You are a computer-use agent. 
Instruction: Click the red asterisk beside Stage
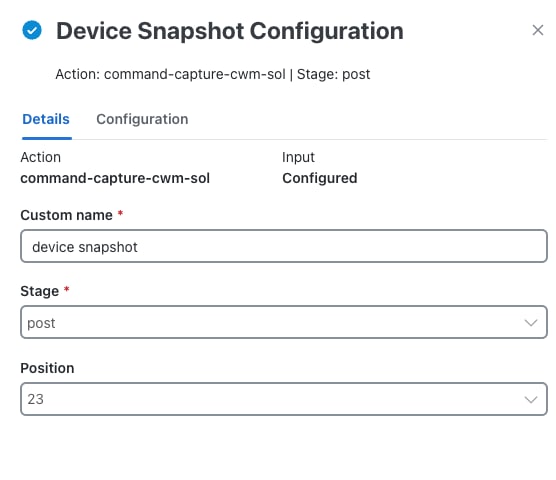[x=66, y=289]
